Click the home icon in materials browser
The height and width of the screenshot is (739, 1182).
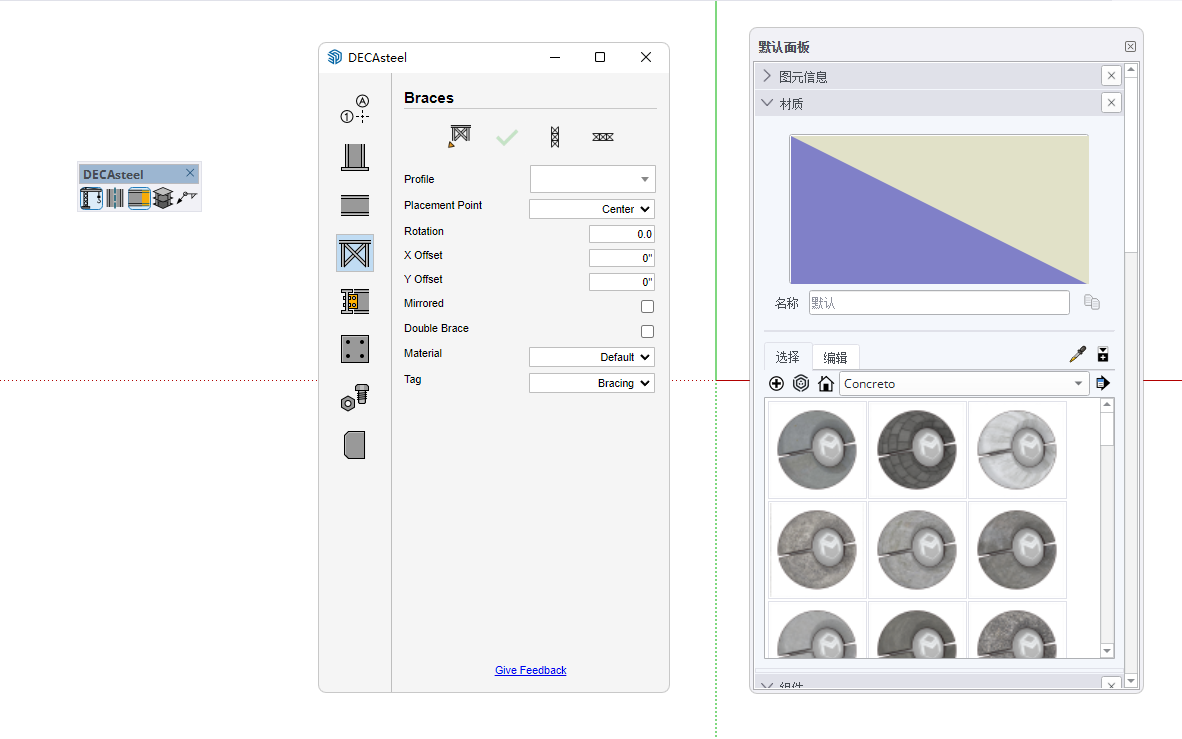[x=825, y=383]
